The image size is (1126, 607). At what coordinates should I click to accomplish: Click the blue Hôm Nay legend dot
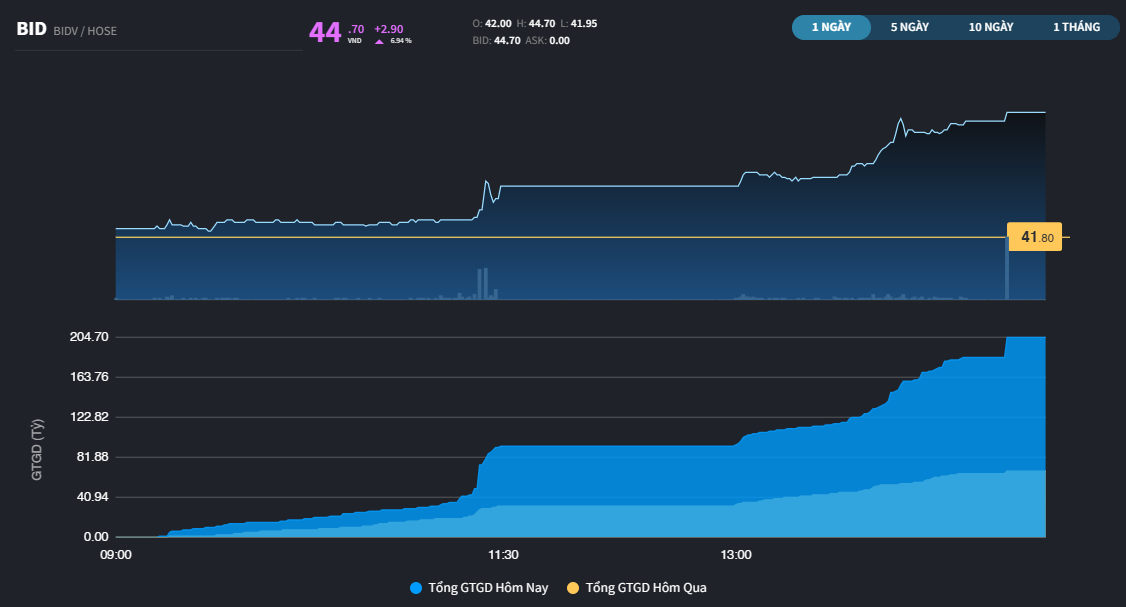(x=416, y=588)
